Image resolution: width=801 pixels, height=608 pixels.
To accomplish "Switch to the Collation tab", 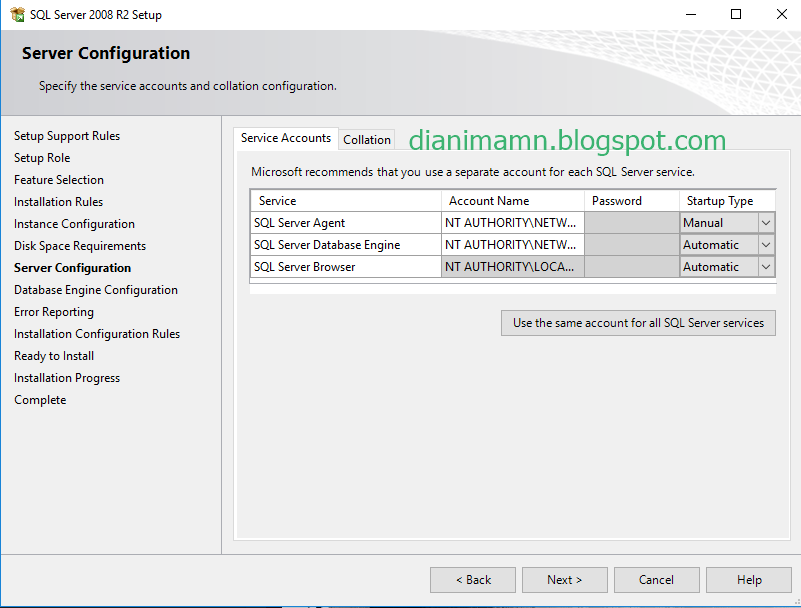I will click(366, 139).
